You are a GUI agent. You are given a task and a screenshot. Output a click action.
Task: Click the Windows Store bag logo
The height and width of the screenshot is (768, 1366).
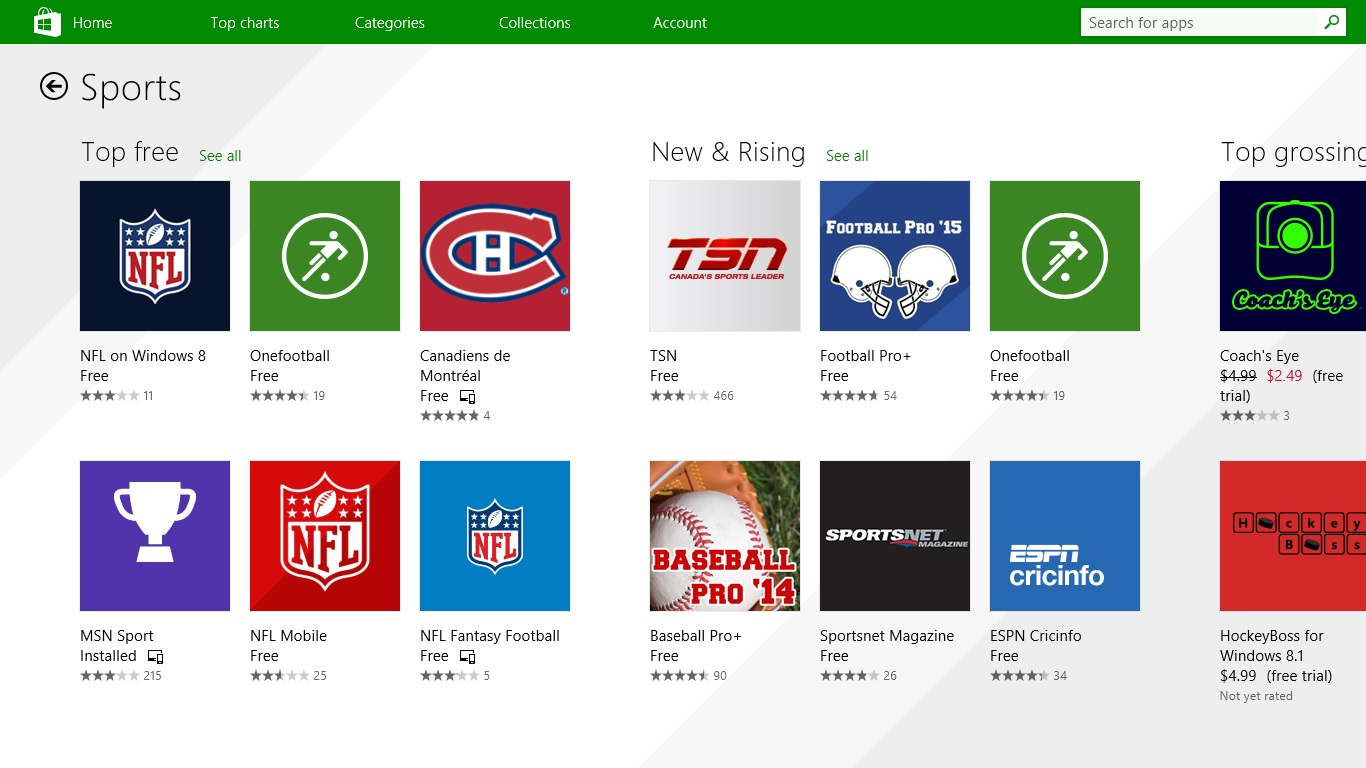[47, 22]
